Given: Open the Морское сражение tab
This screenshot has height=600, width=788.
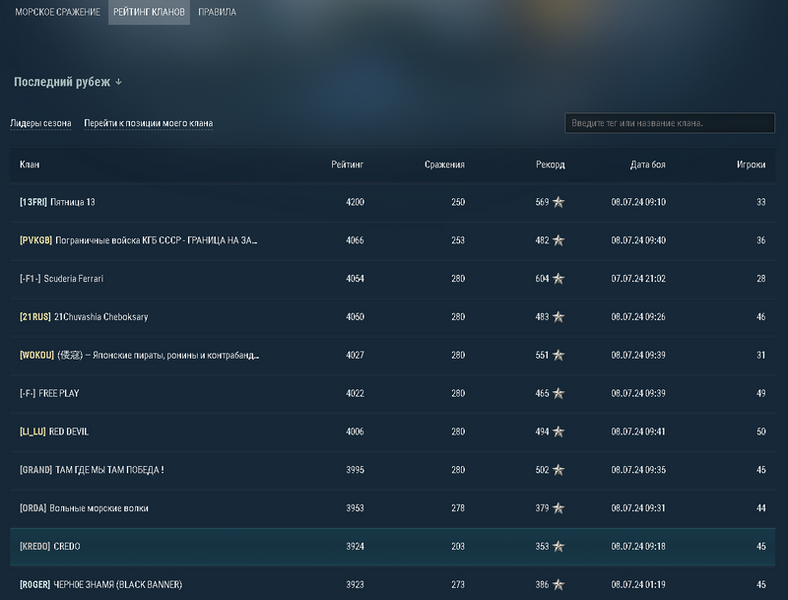Looking at the screenshot, I should [57, 12].
